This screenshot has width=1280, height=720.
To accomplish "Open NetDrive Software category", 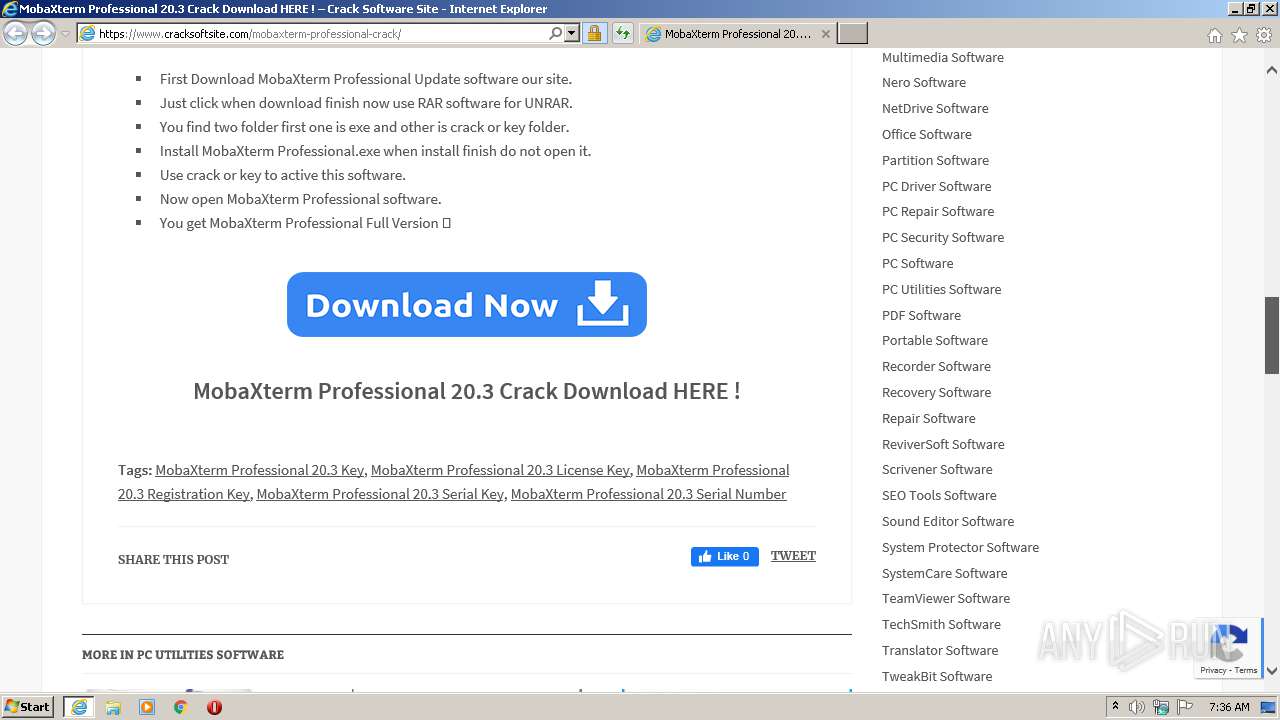I will click(935, 109).
